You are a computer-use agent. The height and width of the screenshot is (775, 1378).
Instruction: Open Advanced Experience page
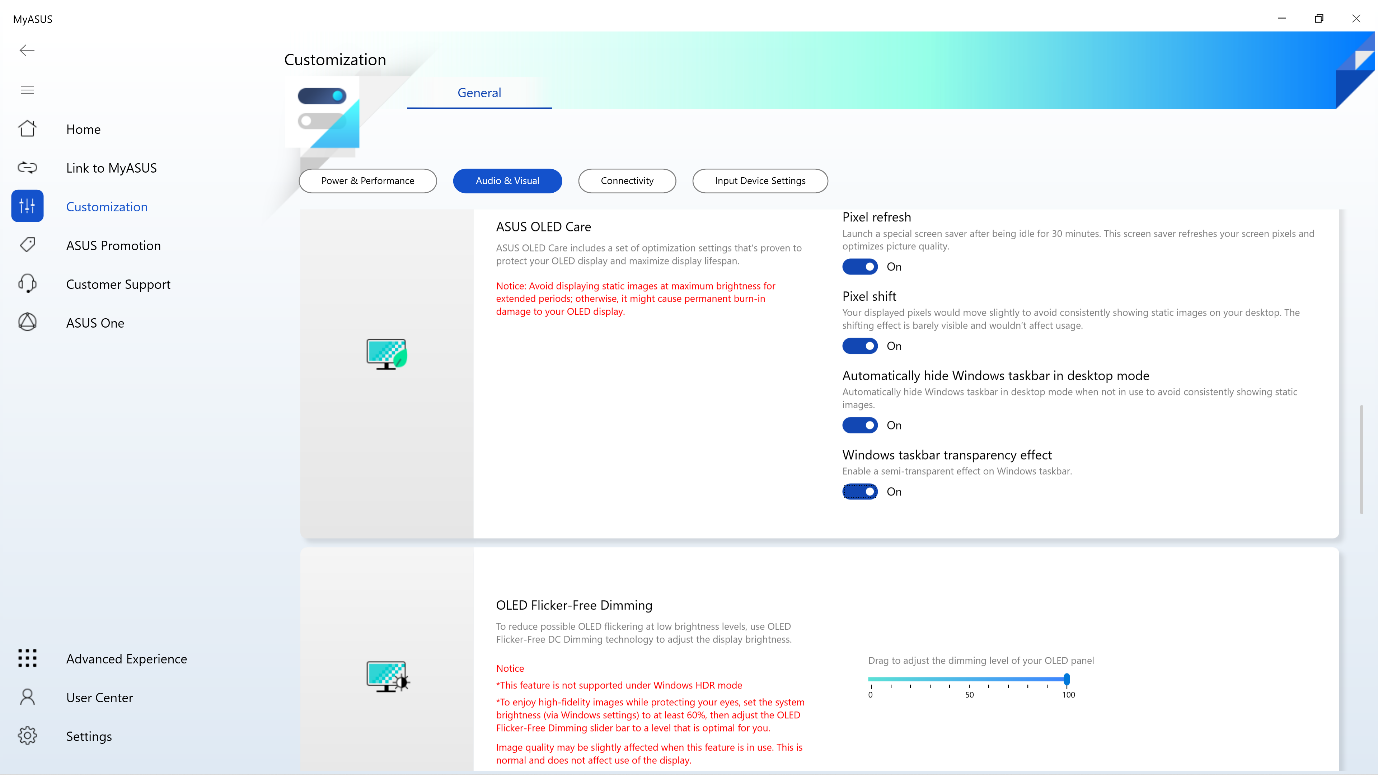126,659
